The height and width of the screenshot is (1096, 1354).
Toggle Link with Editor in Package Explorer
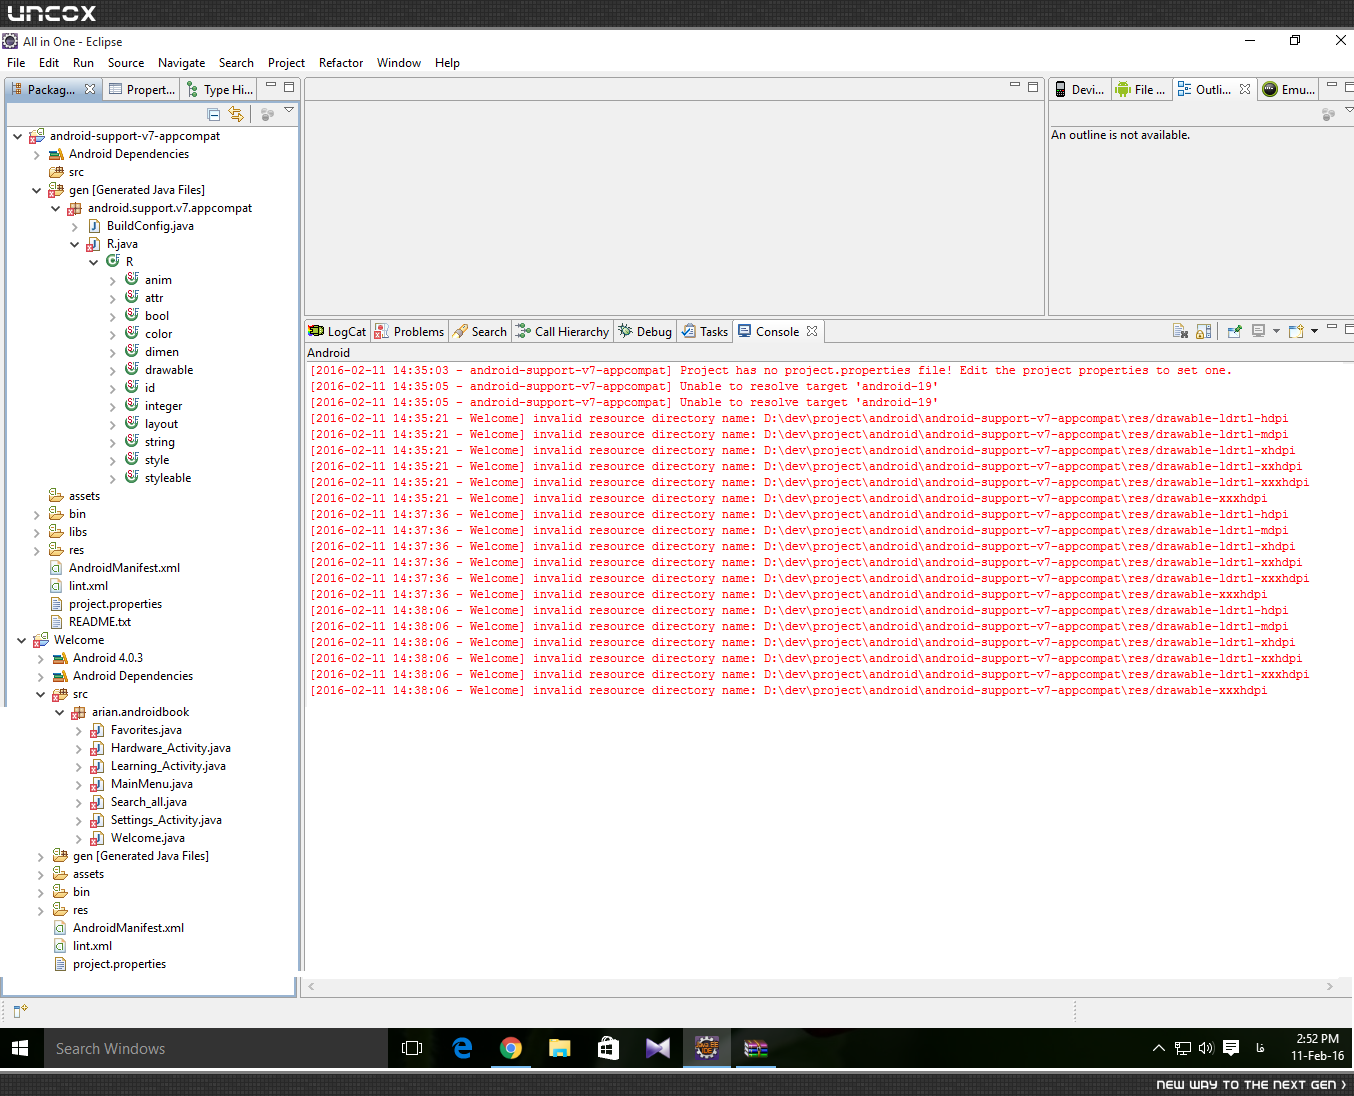236,114
